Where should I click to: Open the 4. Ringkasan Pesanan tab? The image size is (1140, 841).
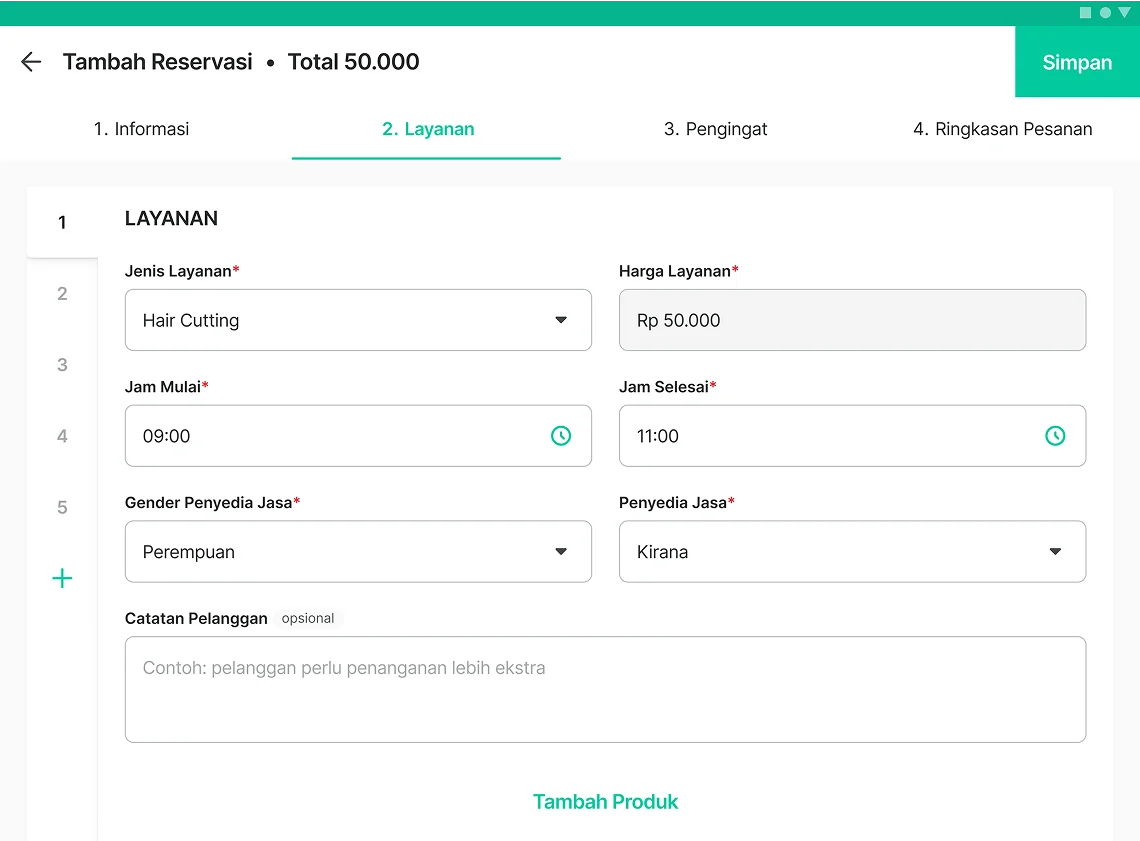pos(1003,129)
